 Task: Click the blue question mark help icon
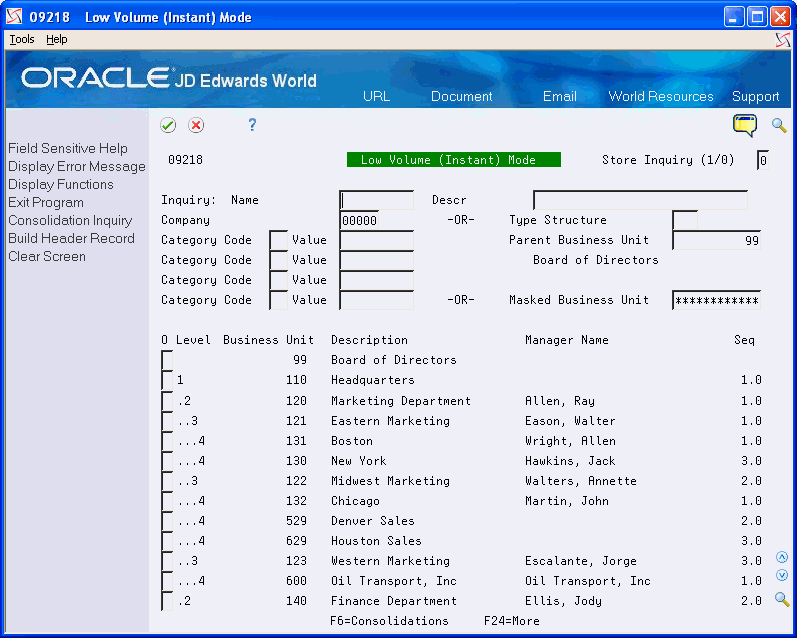pyautogui.click(x=252, y=125)
